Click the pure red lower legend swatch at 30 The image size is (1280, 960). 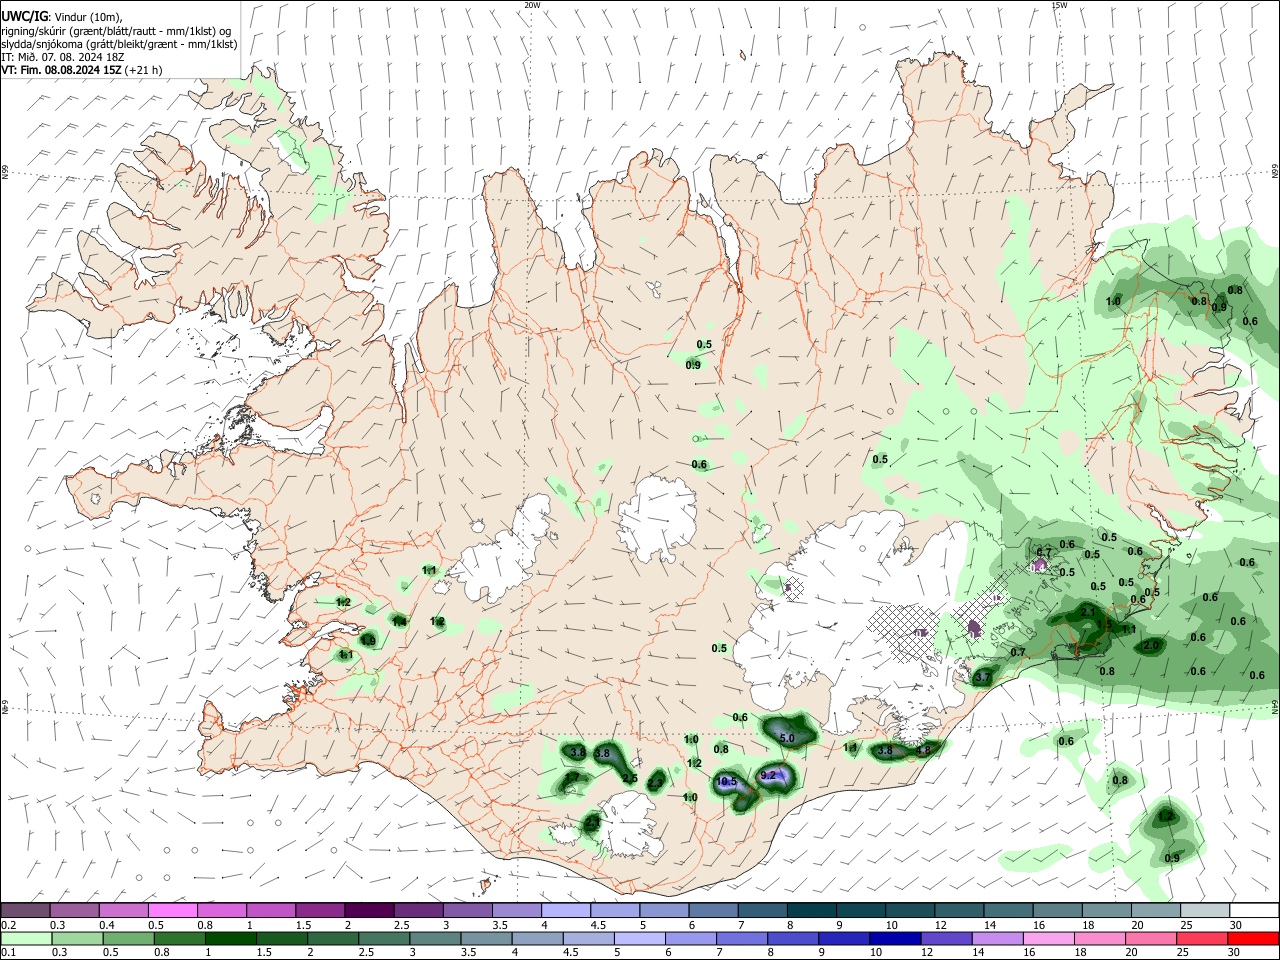point(1253,938)
